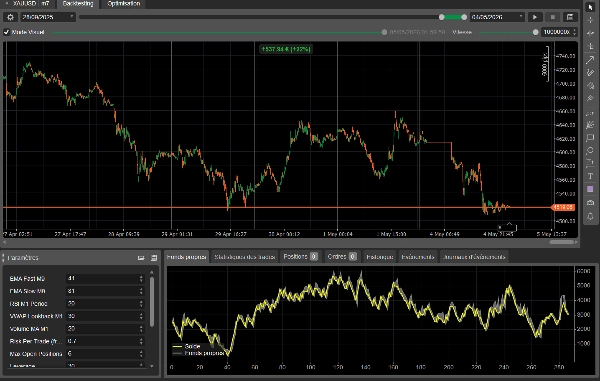Switch to the Backtesting tab
The height and width of the screenshot is (381, 600).
click(78, 4)
